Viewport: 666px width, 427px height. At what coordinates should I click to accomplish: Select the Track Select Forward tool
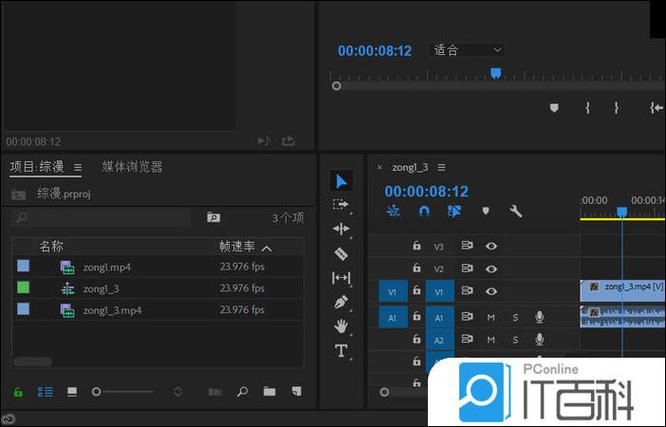(341, 205)
